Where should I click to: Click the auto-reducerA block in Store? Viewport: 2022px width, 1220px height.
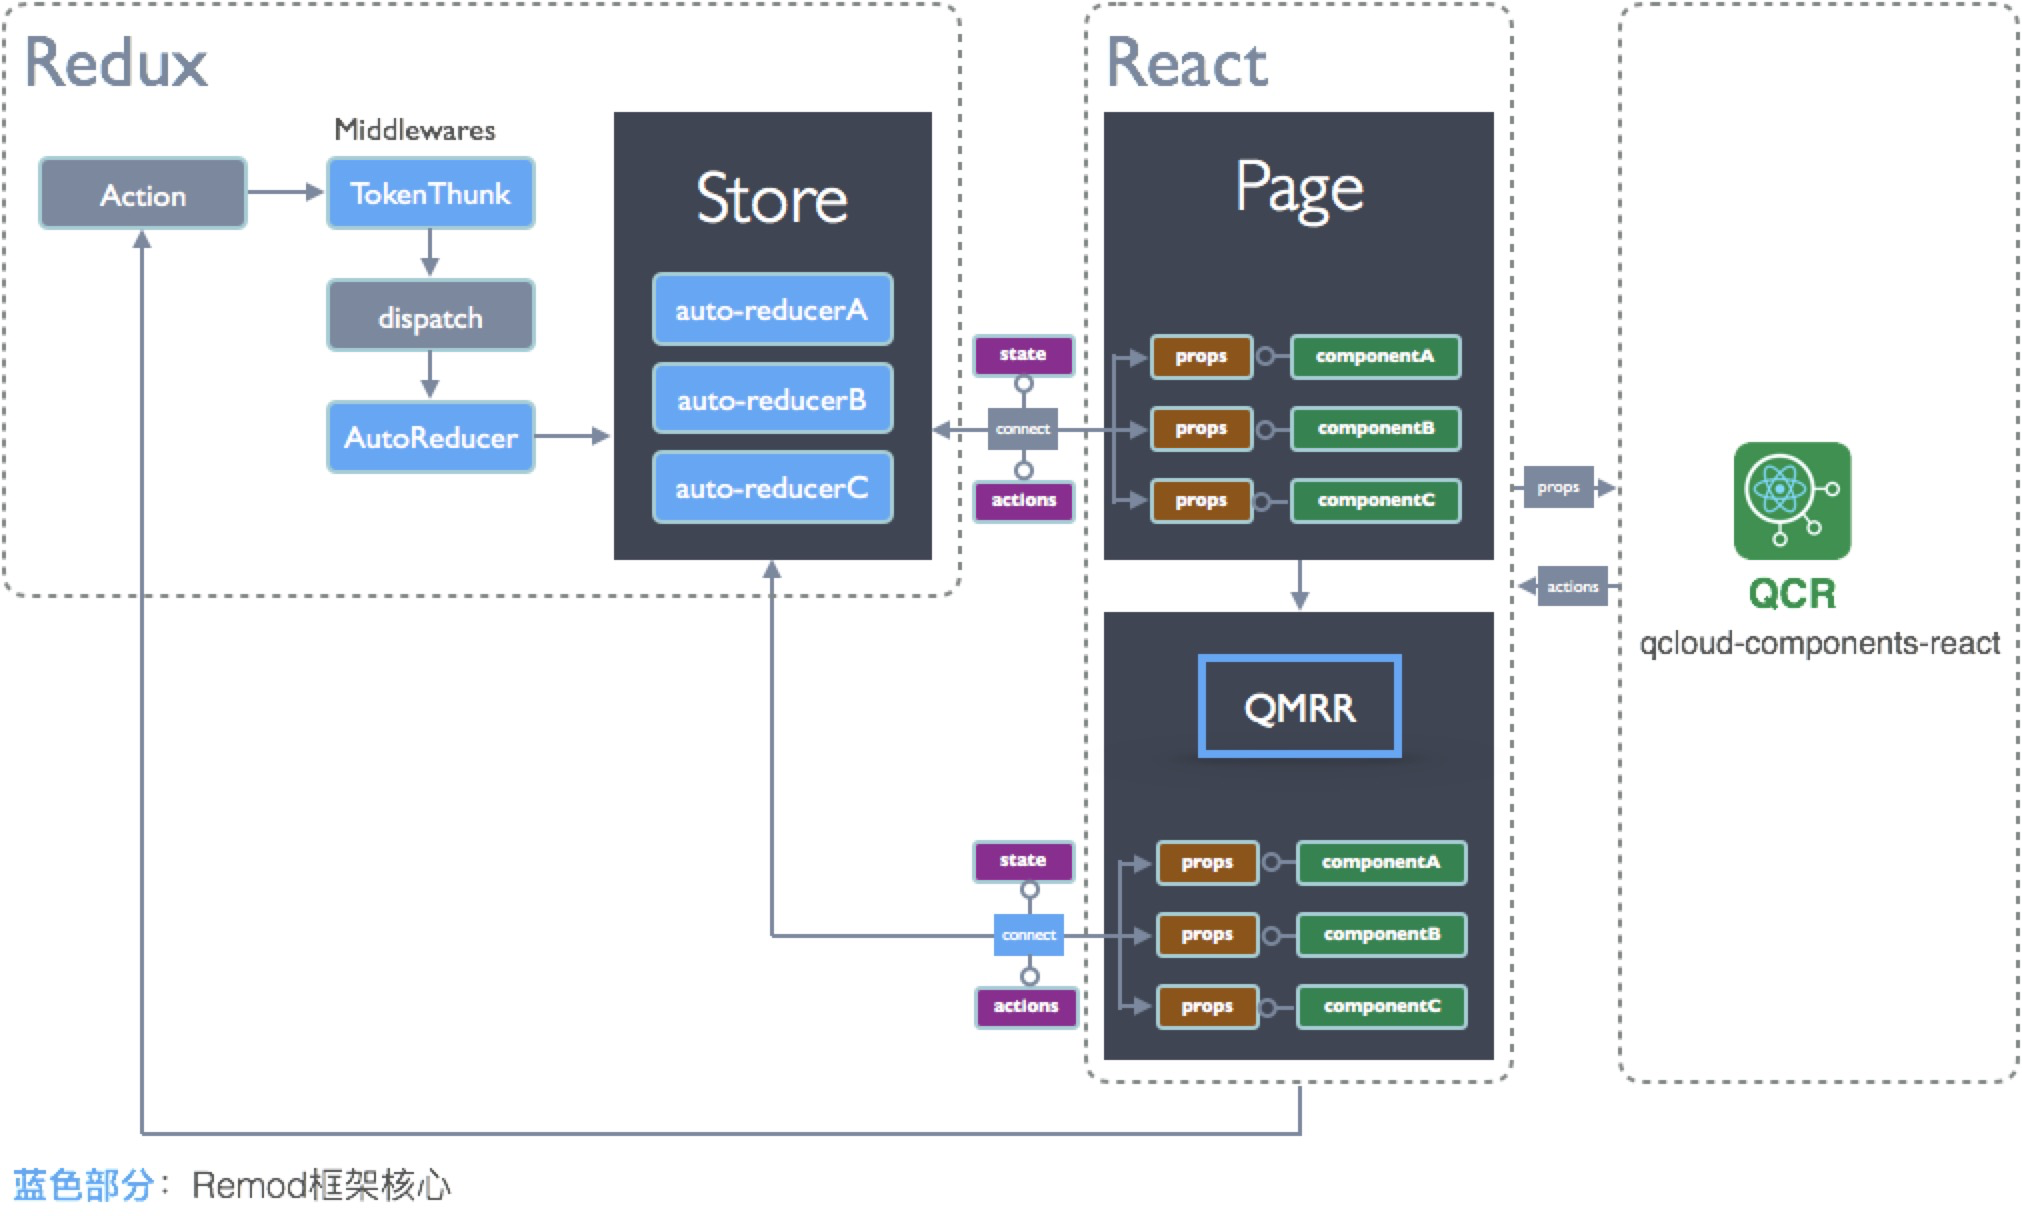pos(771,309)
